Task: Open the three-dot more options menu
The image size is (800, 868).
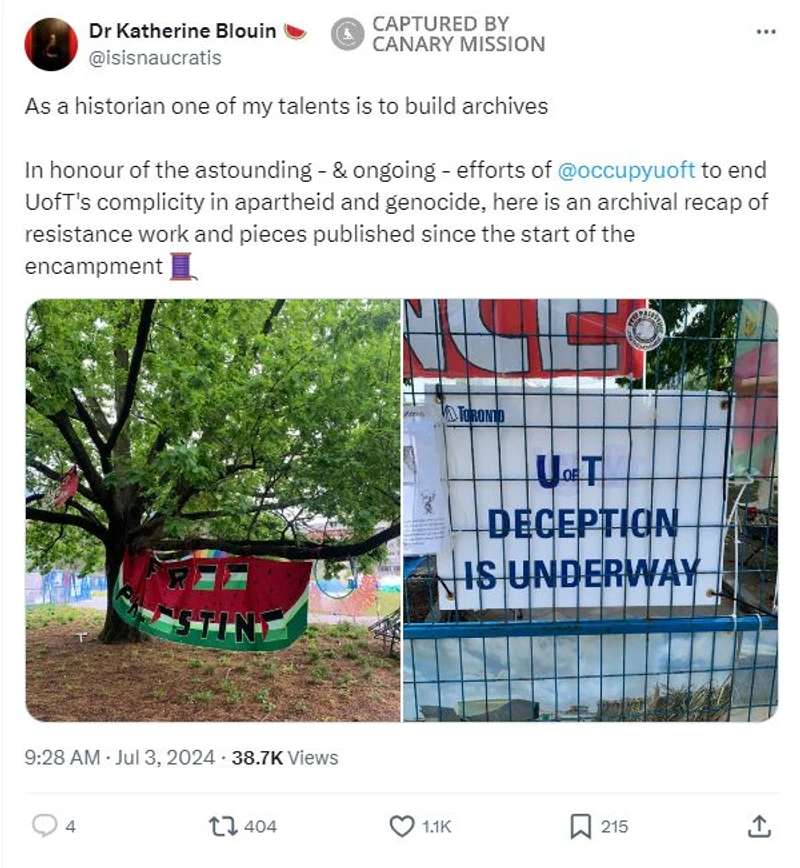Action: tap(766, 32)
